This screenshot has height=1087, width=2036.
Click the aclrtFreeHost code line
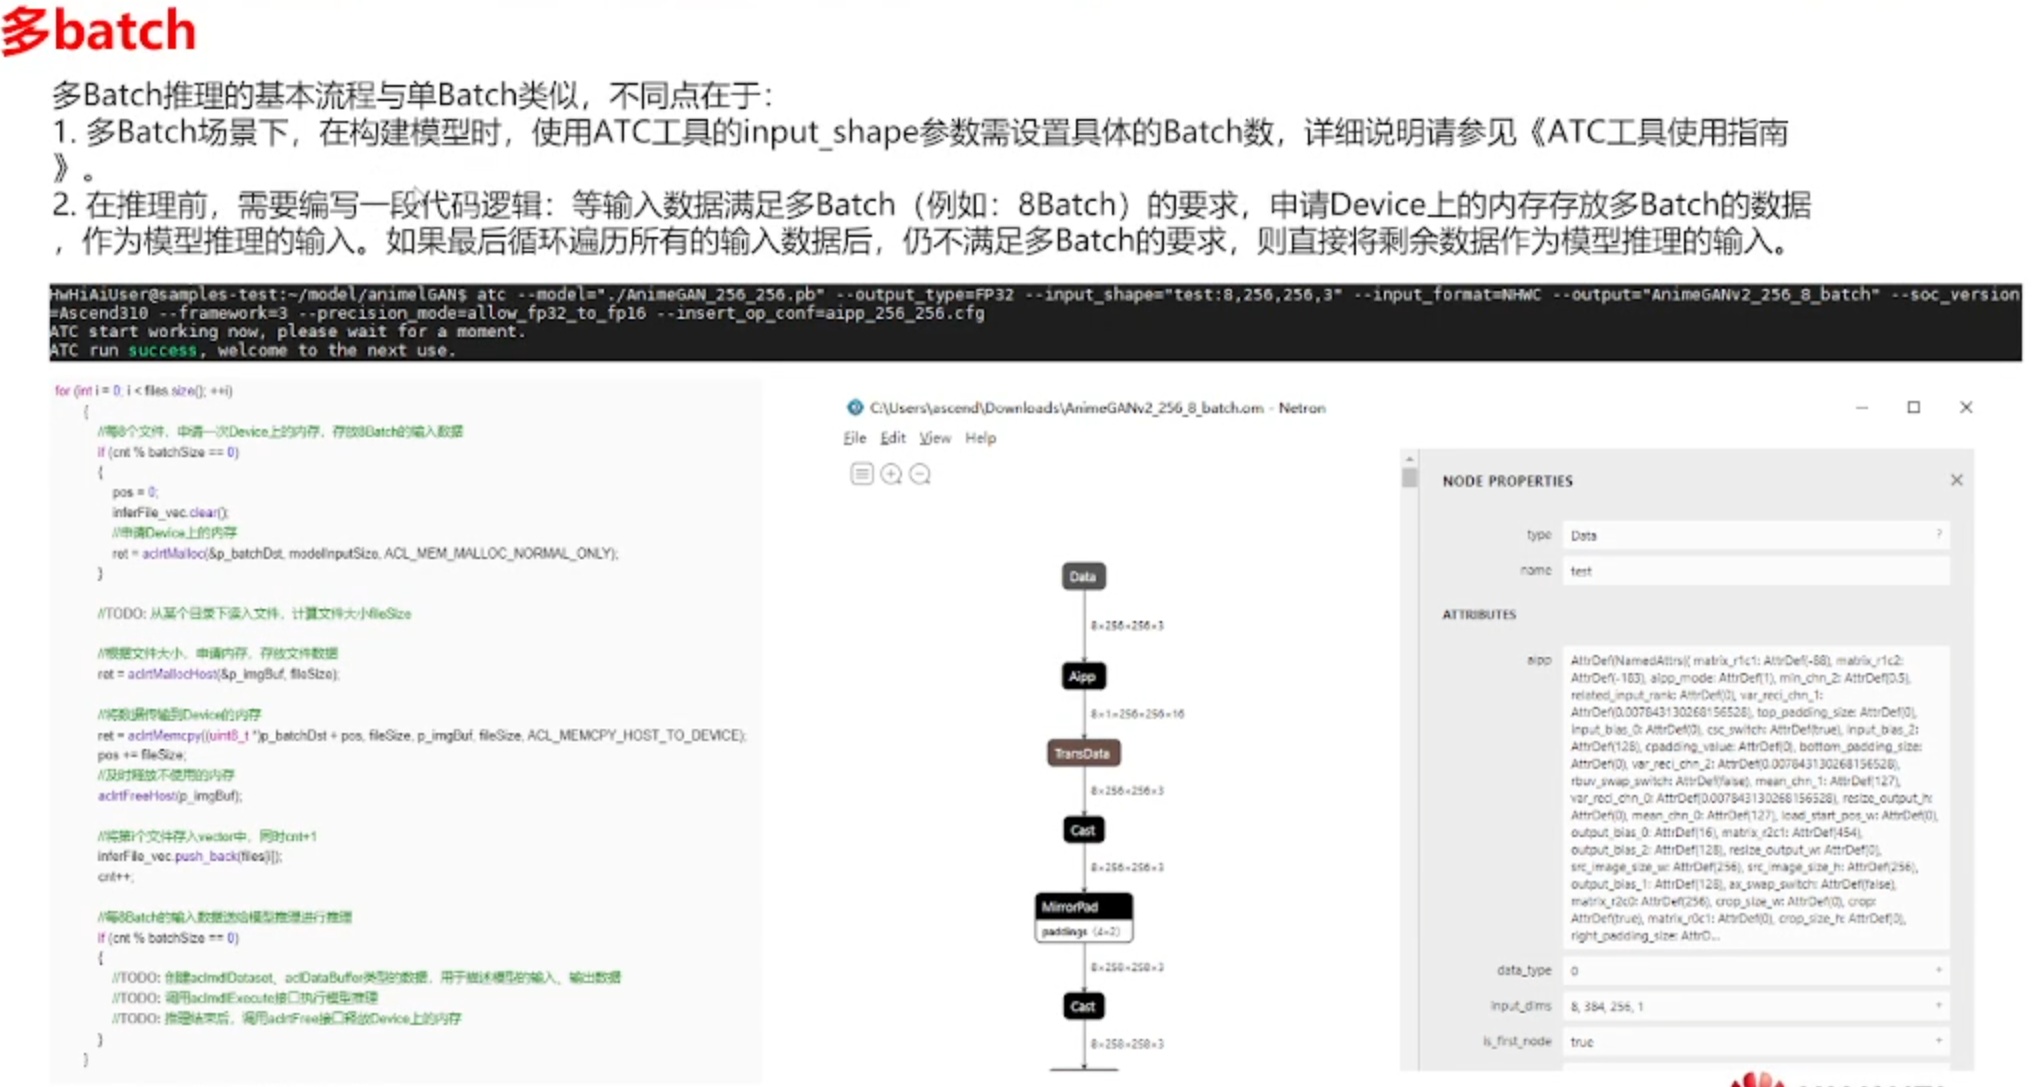pyautogui.click(x=169, y=796)
